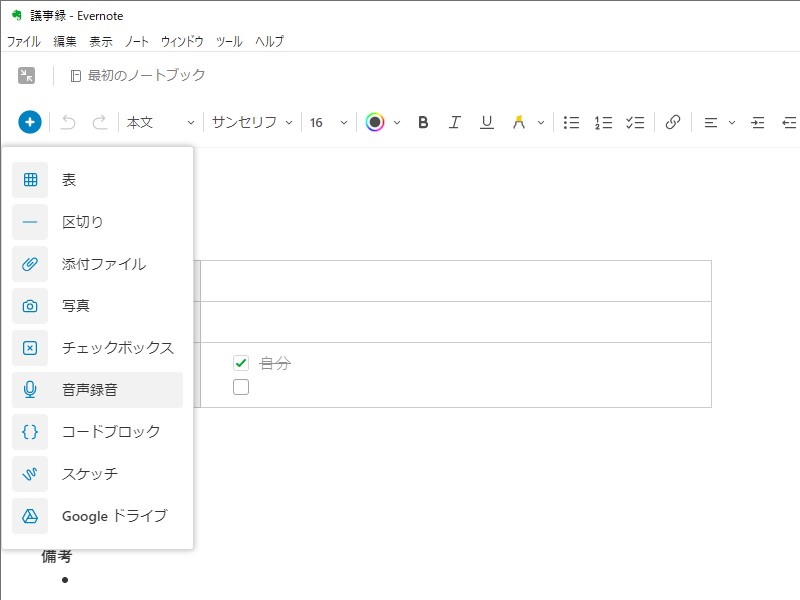Viewport: 800px width, 600px height.
Task: Insert a checklist
Action: (635, 122)
